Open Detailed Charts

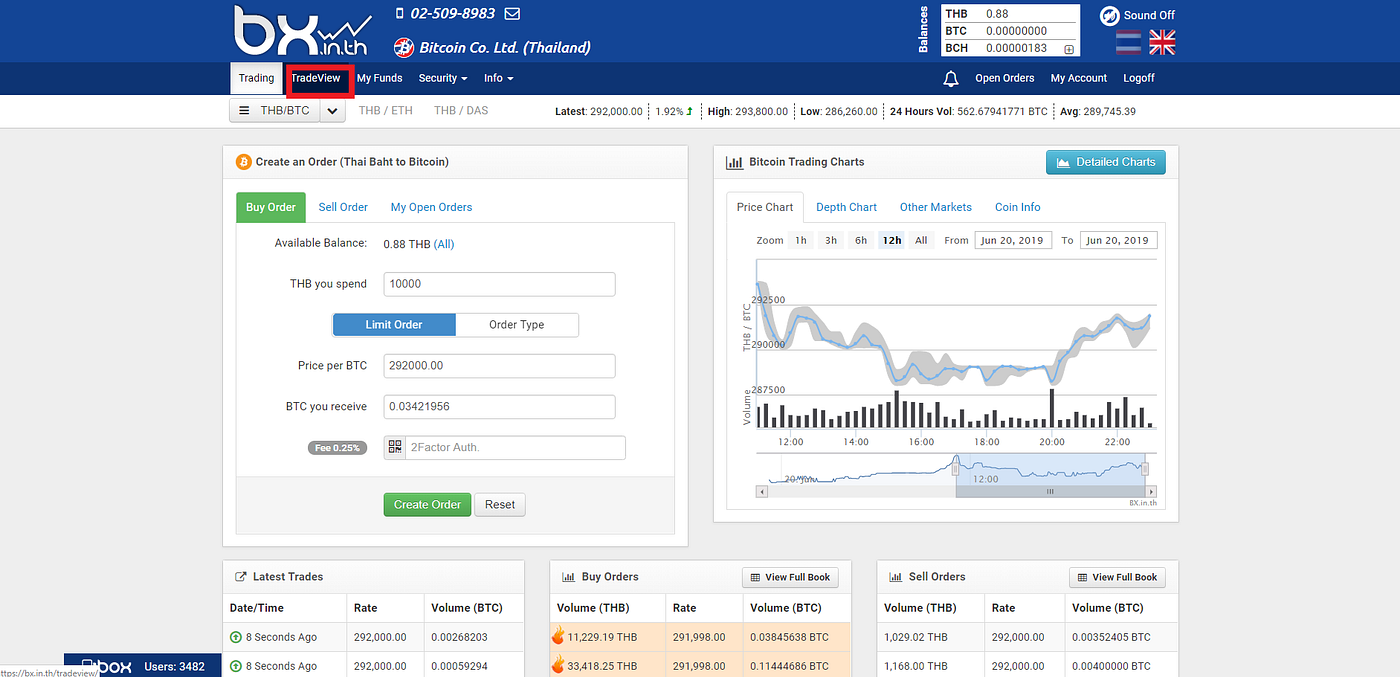pos(1105,162)
